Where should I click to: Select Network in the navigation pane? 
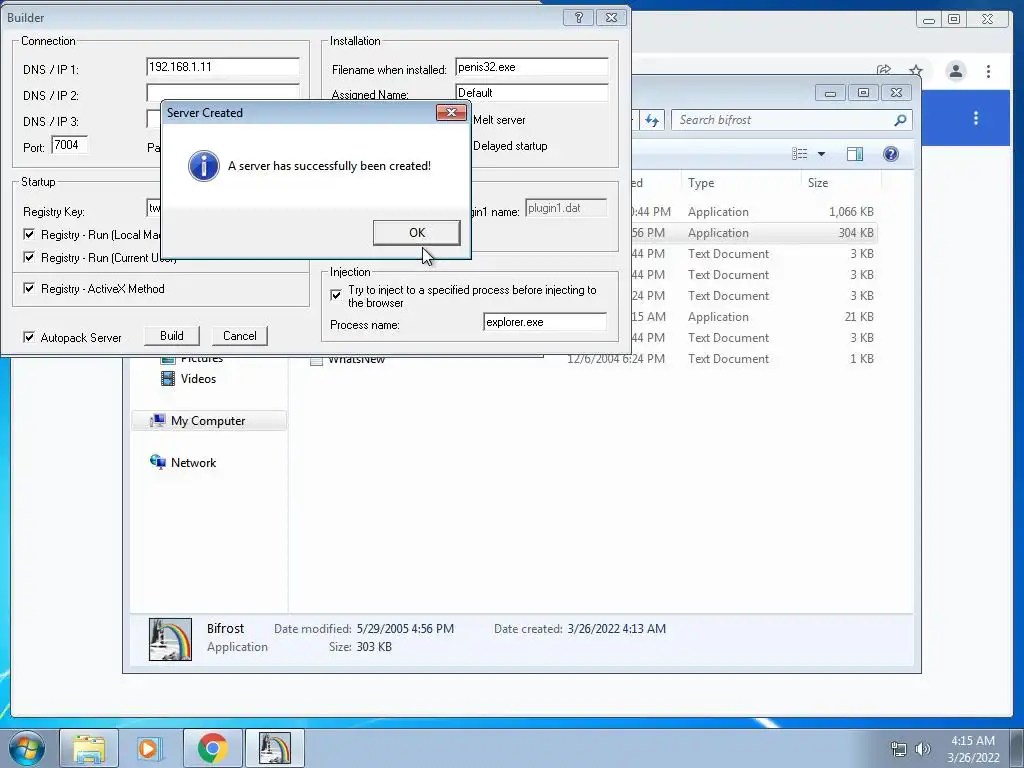click(x=193, y=462)
